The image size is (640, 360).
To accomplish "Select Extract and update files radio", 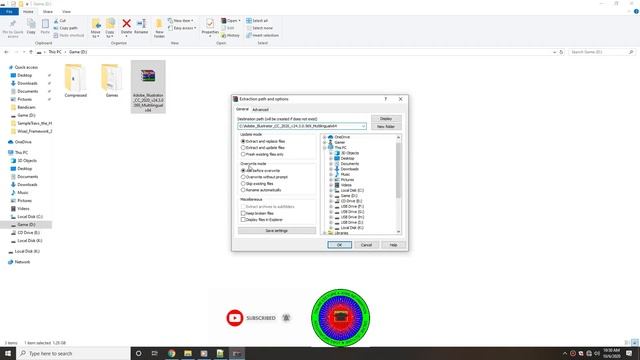I will (243, 148).
